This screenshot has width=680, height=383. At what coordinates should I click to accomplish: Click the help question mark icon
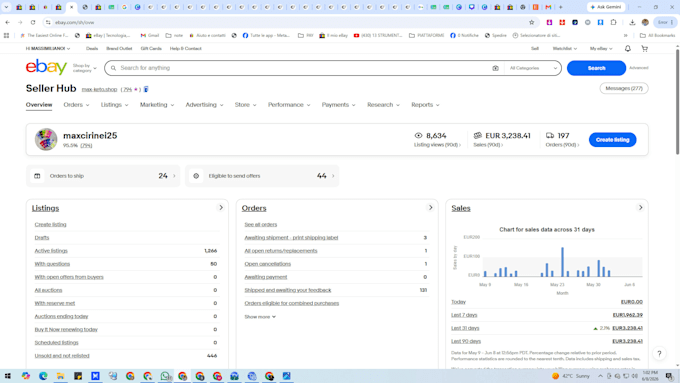click(659, 354)
